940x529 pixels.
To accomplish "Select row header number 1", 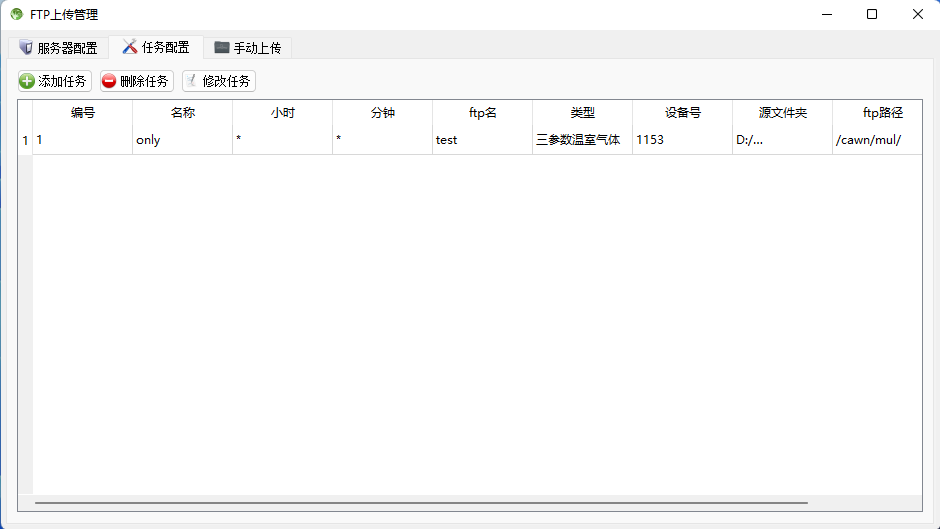I will click(25, 140).
